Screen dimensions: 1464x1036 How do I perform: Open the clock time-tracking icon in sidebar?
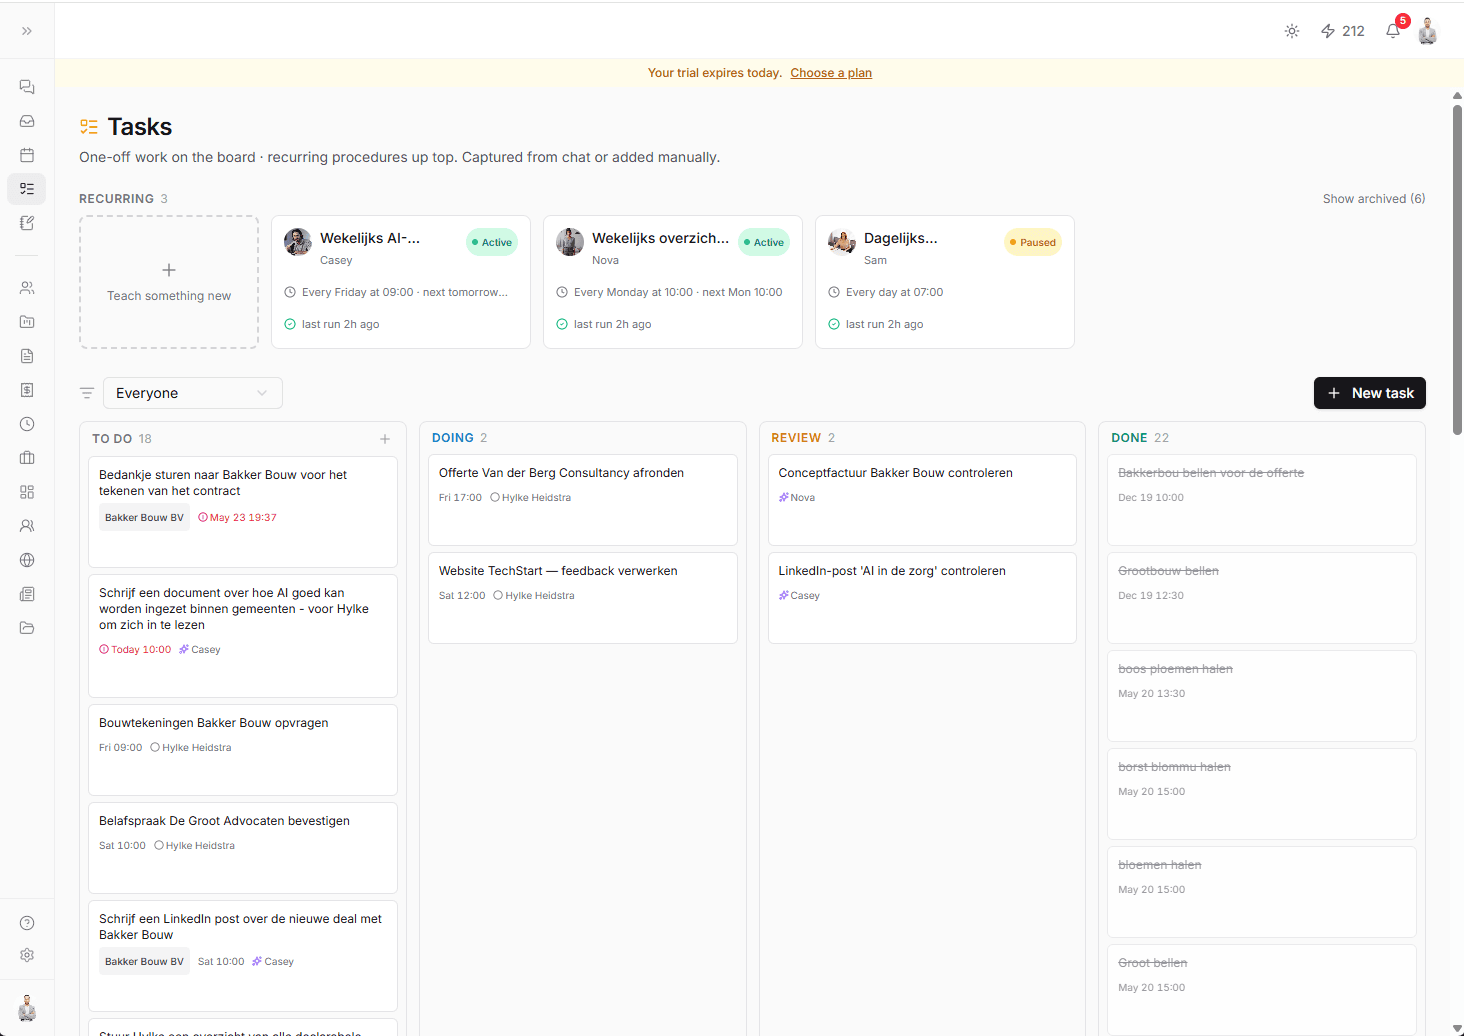27,424
